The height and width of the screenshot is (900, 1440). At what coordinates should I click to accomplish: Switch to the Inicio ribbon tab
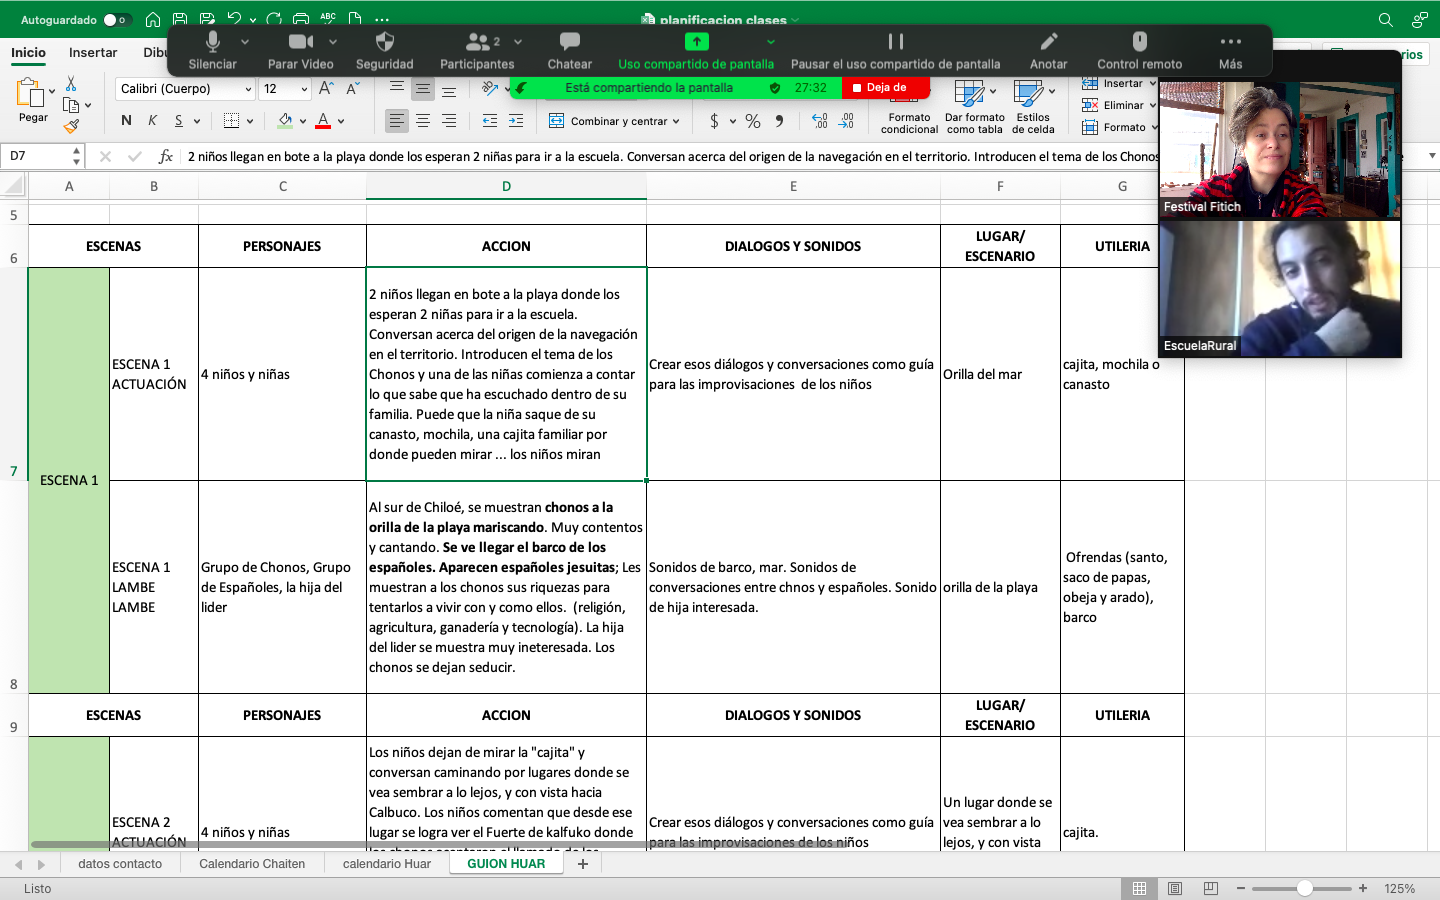[x=28, y=53]
